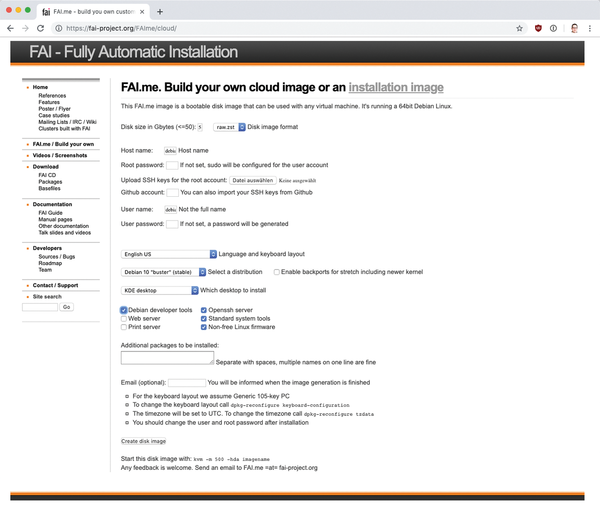Open Documentation in the sidebar

[x=52, y=204]
